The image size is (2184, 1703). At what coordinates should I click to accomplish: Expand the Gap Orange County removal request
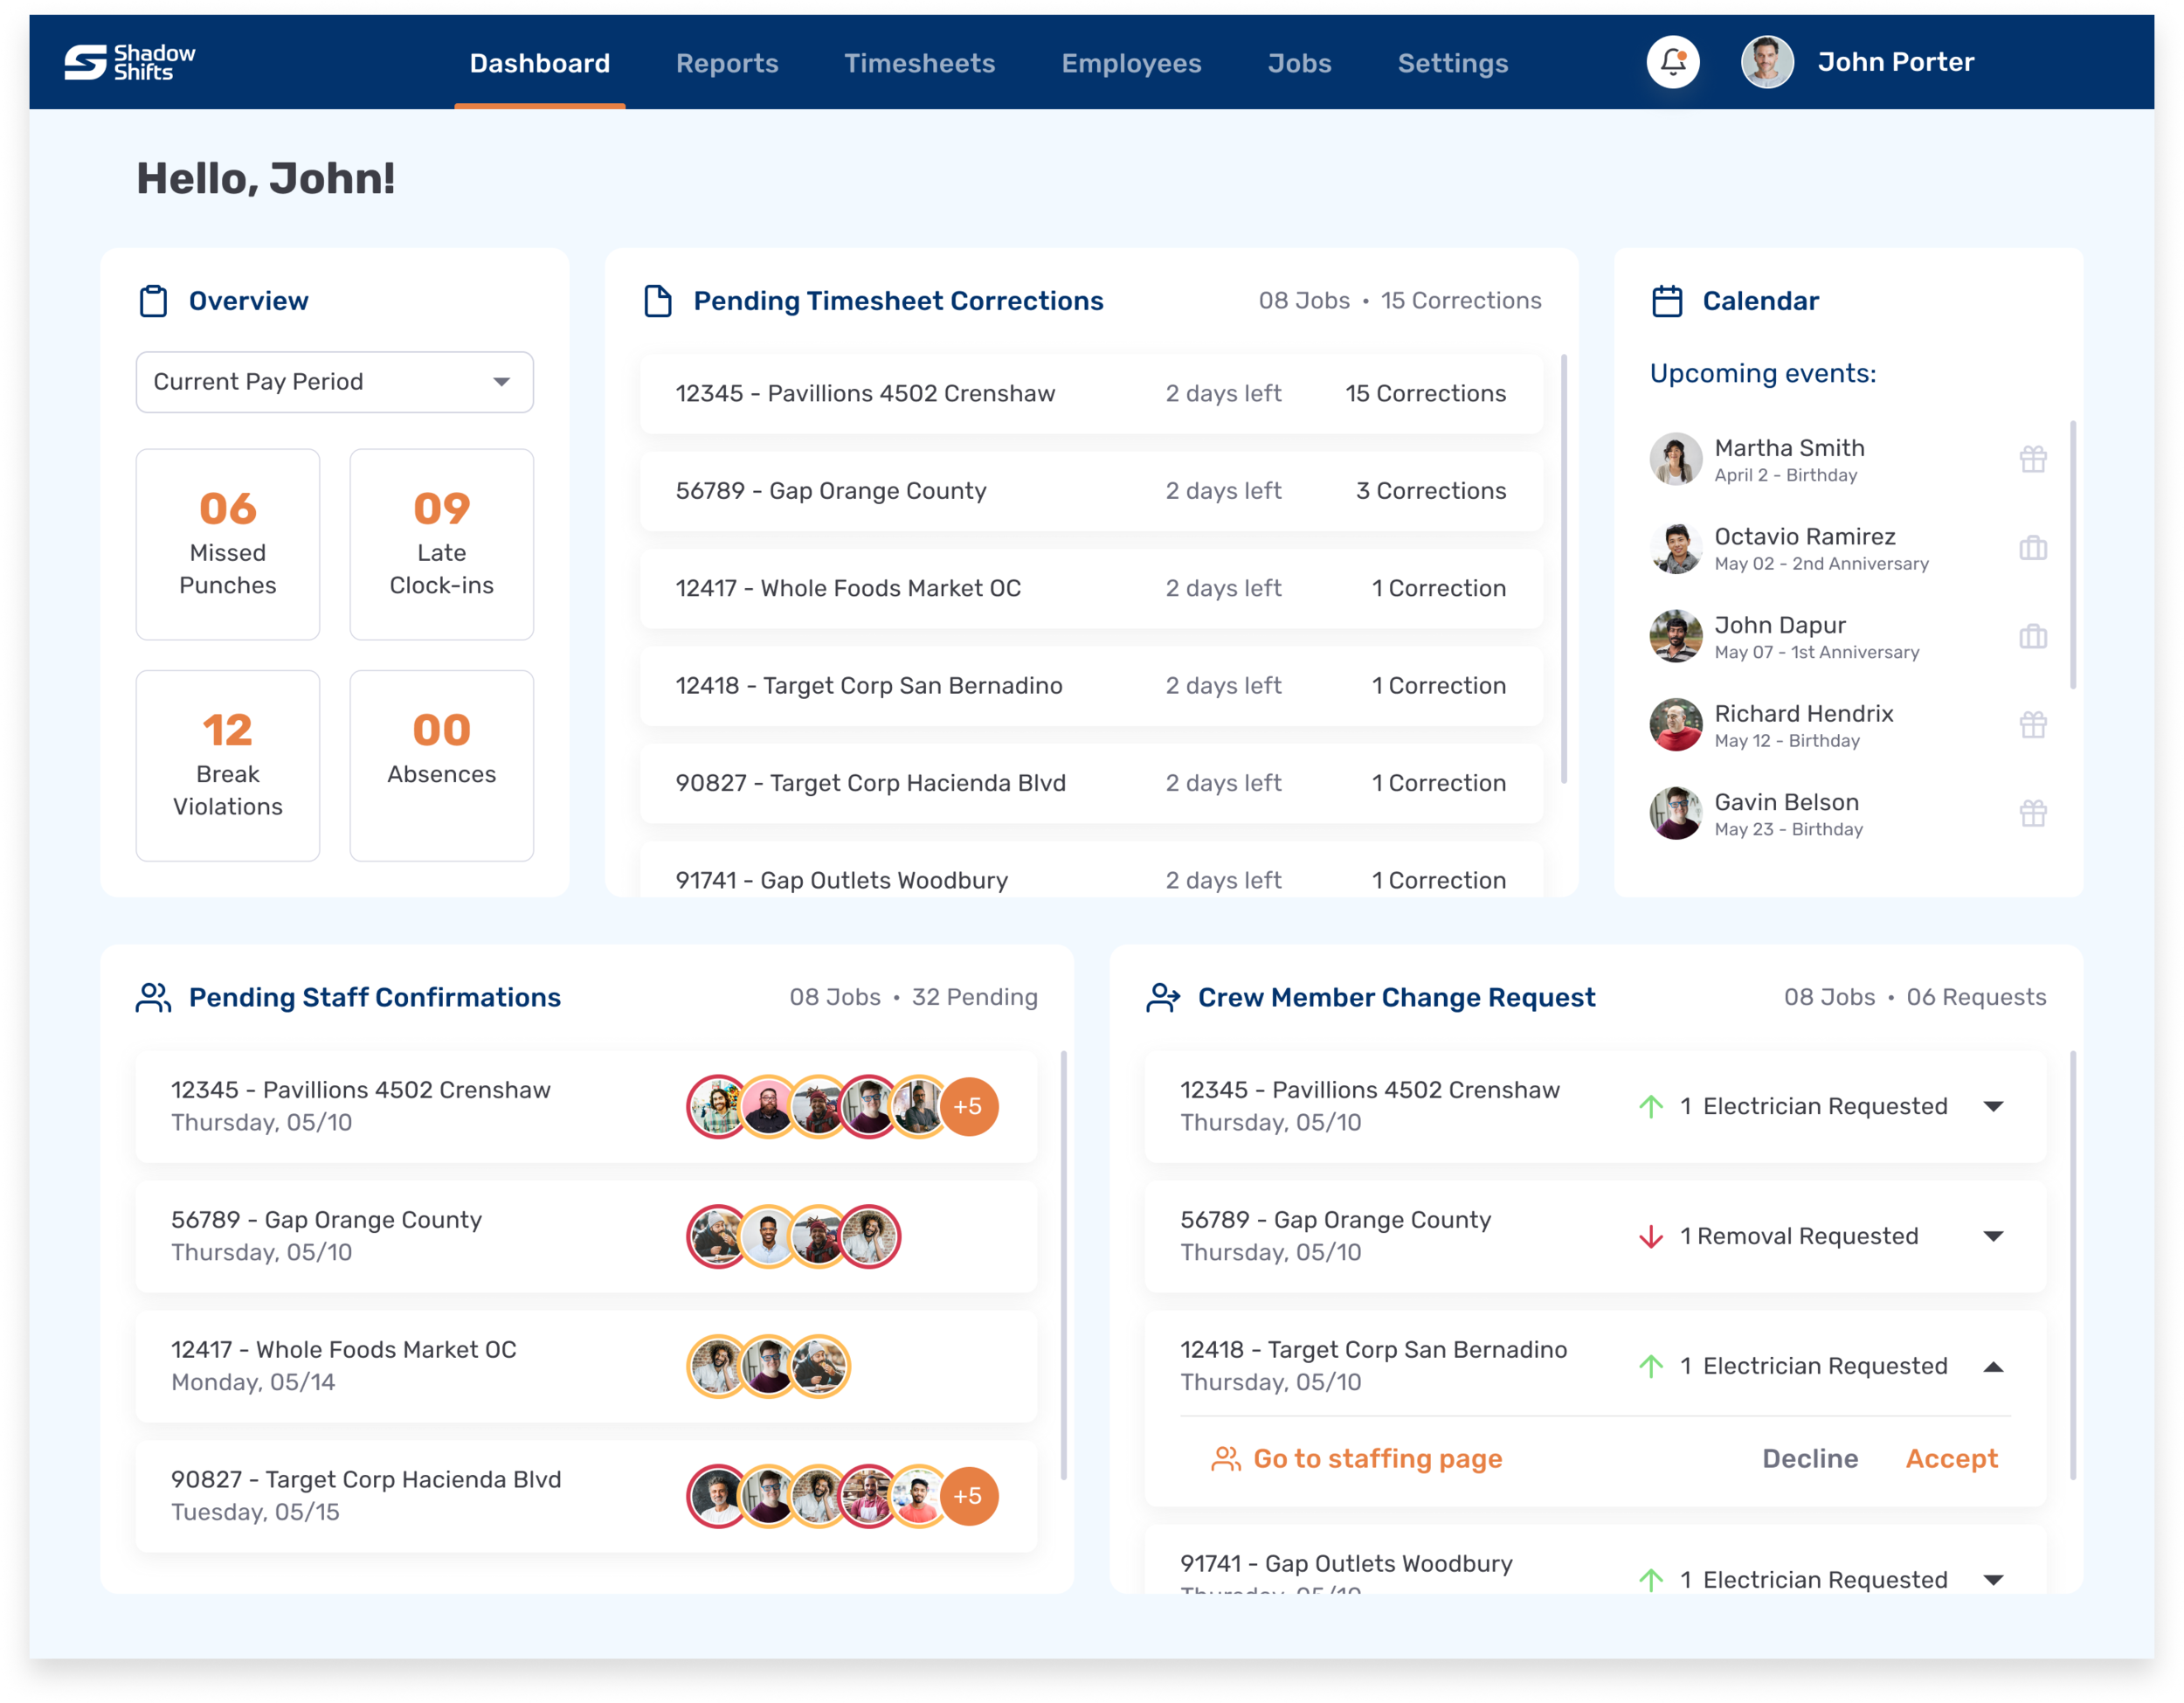click(1993, 1236)
